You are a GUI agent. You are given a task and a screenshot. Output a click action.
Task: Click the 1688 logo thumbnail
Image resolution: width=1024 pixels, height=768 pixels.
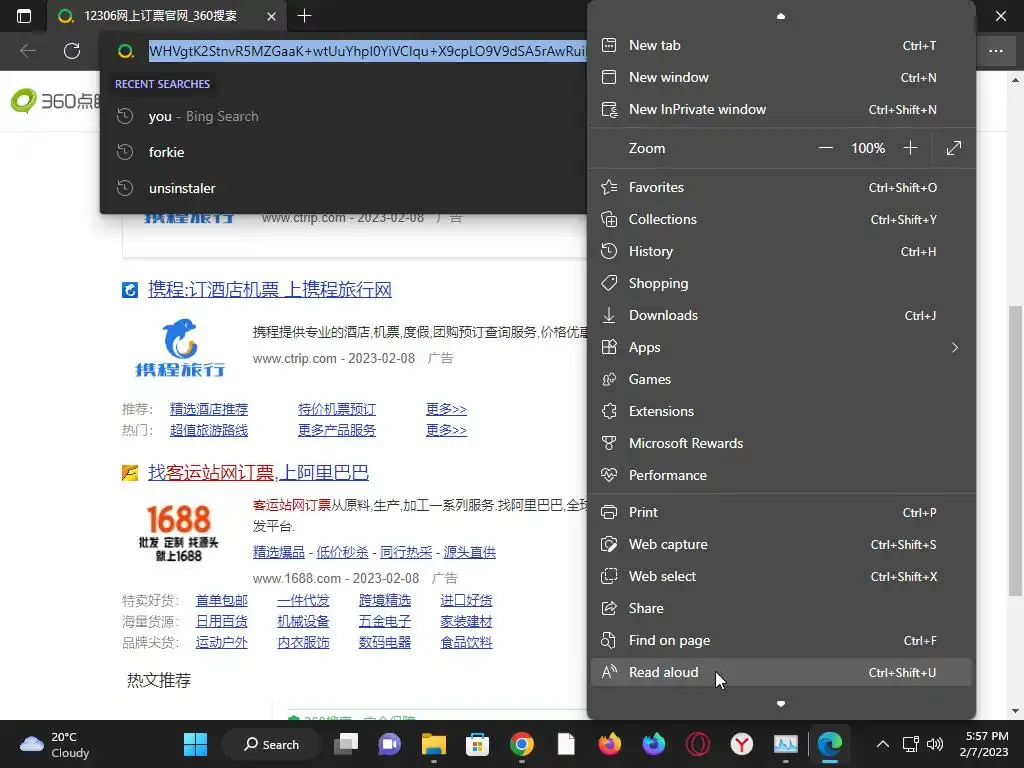178,532
